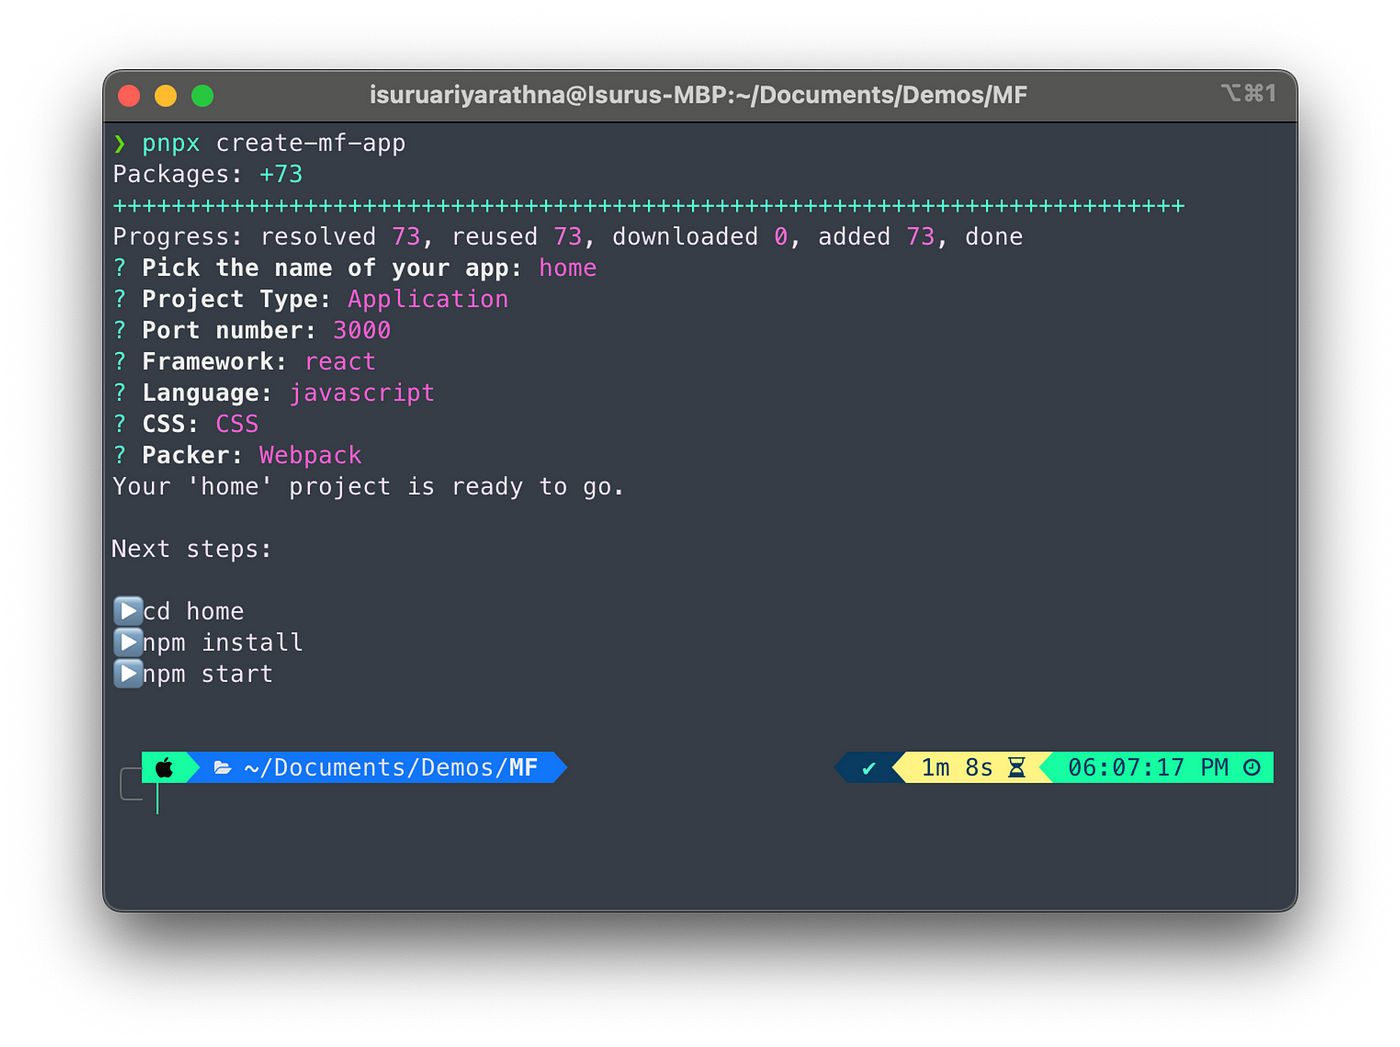Click the play icon before 'cd home'
The height and width of the screenshot is (1047, 1400).
pos(128,610)
